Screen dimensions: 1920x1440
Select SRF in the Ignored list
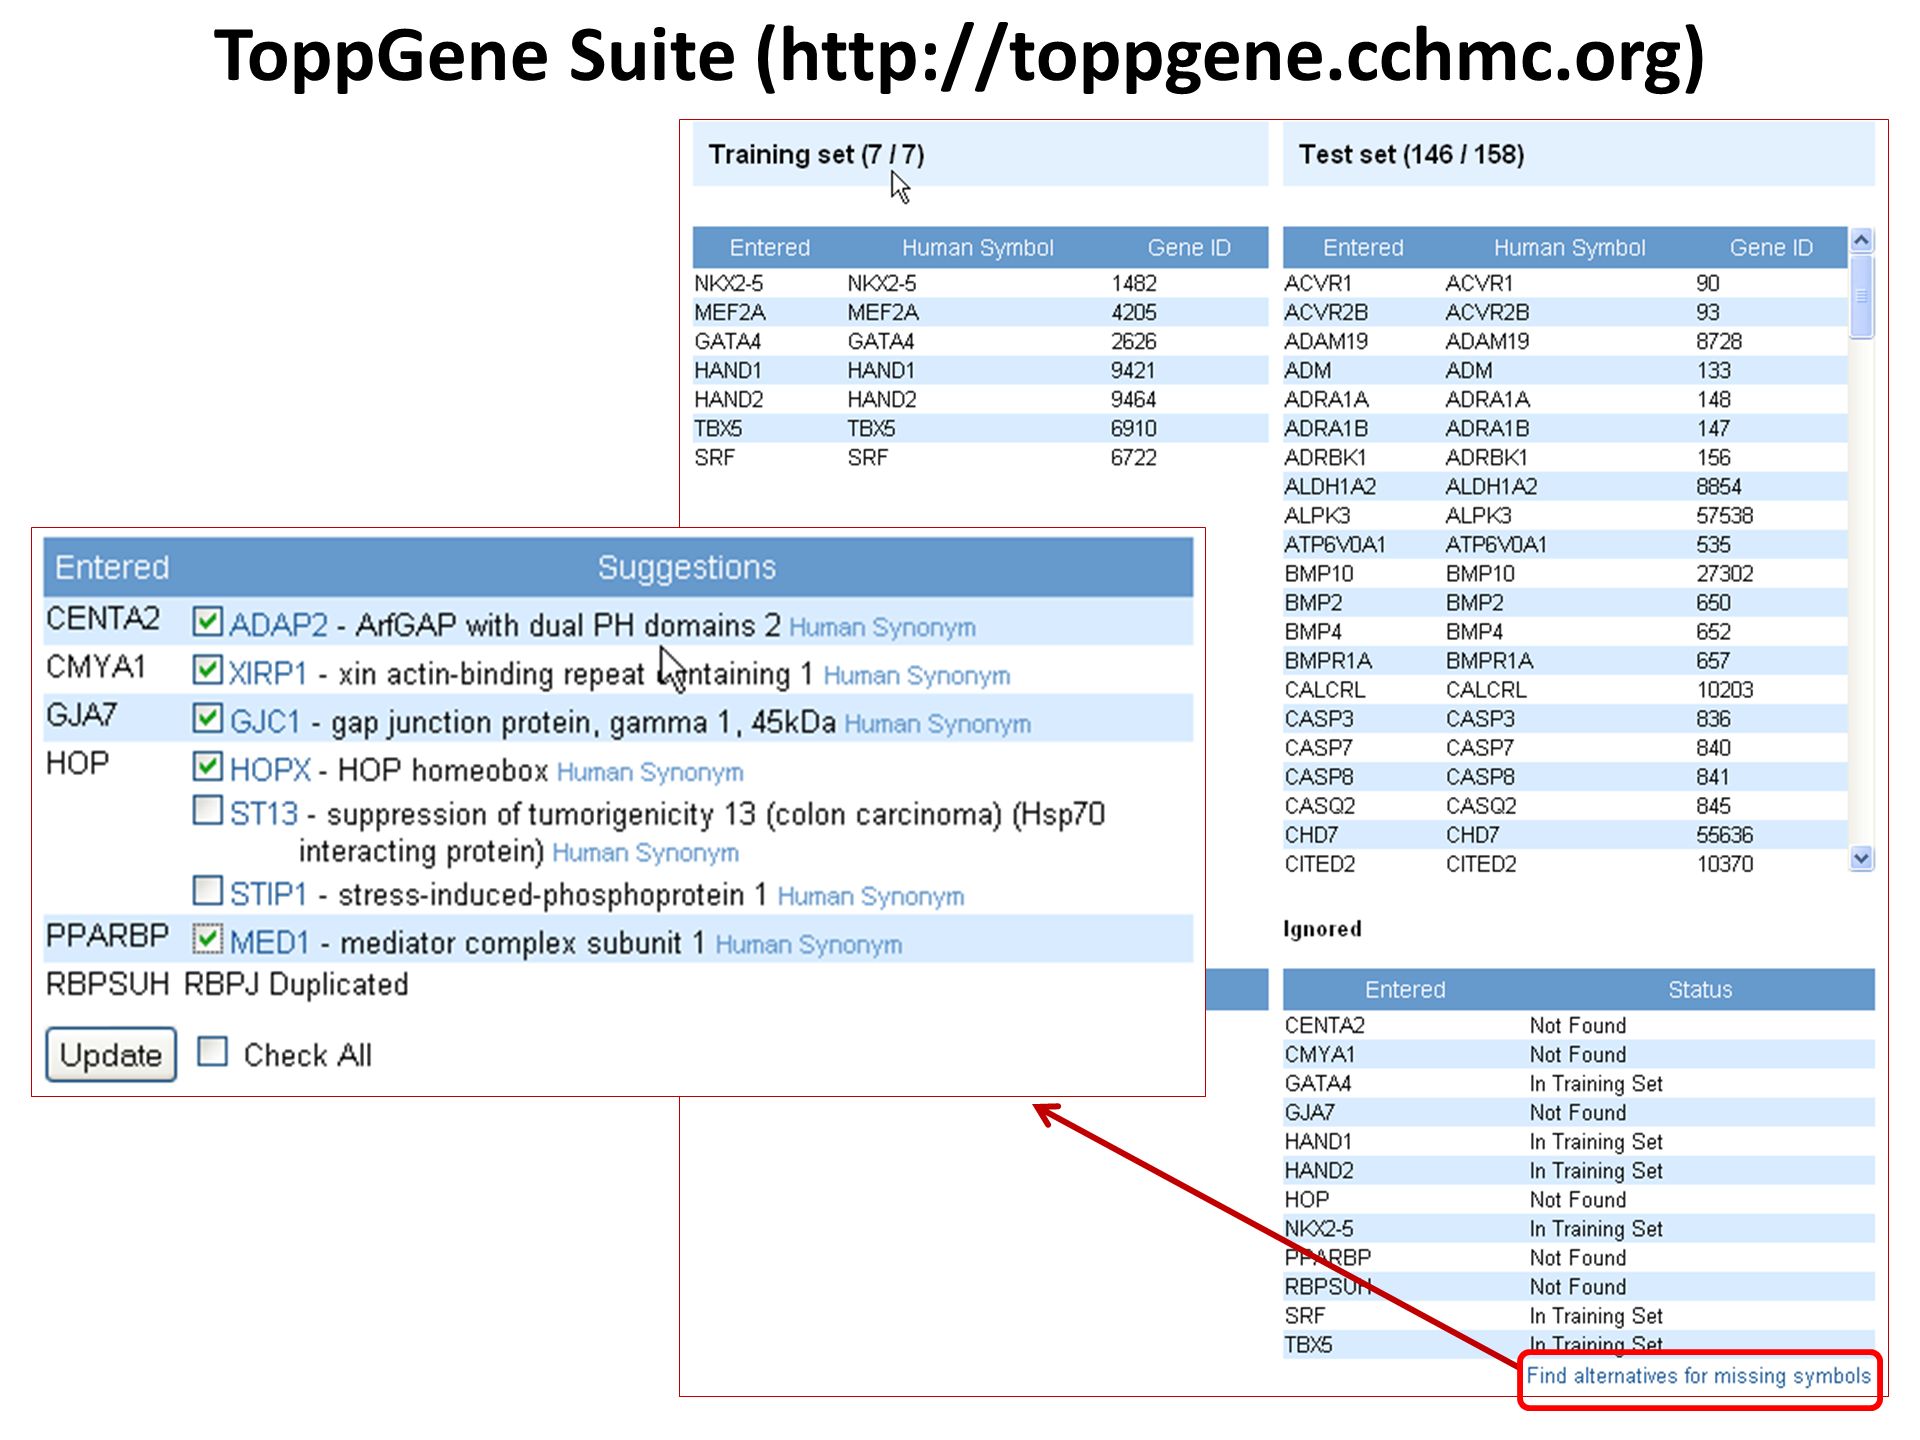coord(1305,1315)
